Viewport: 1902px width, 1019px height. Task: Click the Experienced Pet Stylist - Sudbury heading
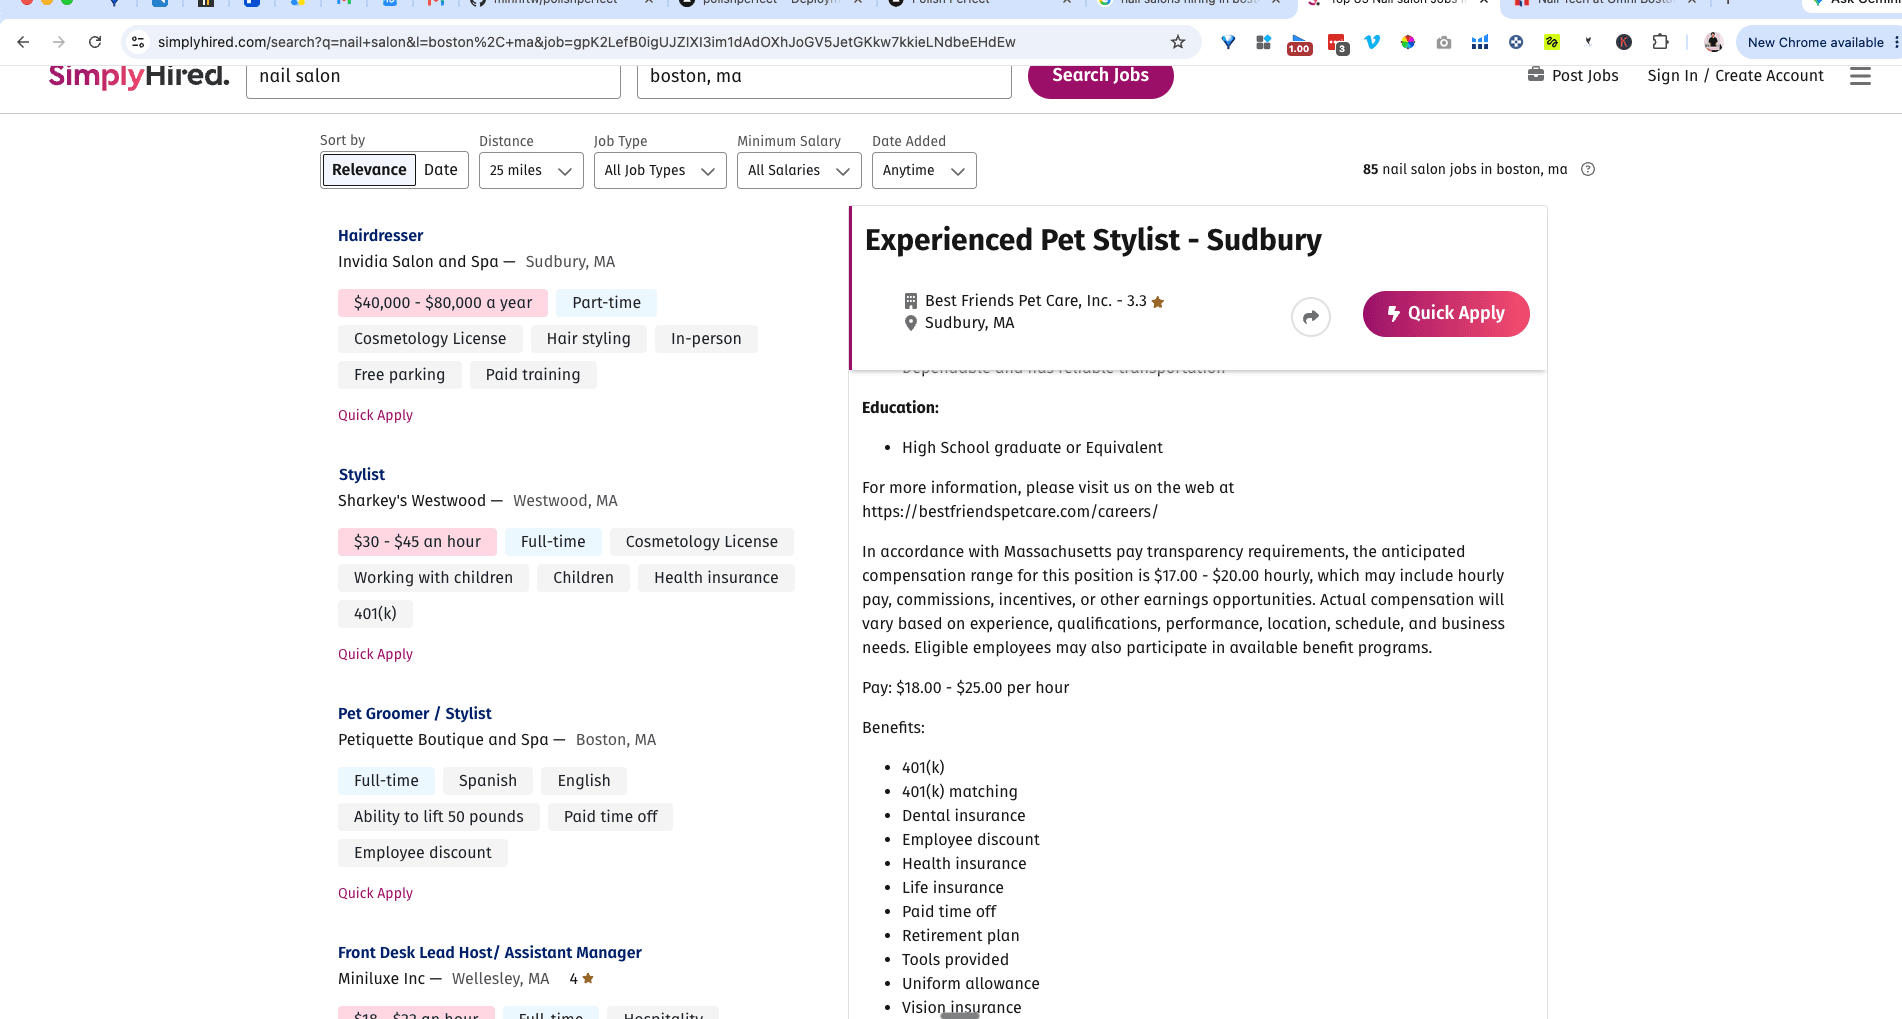pyautogui.click(x=1093, y=240)
